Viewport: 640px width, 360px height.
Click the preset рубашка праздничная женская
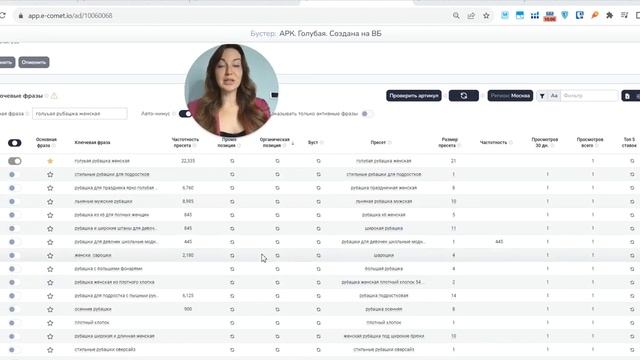coord(384,188)
